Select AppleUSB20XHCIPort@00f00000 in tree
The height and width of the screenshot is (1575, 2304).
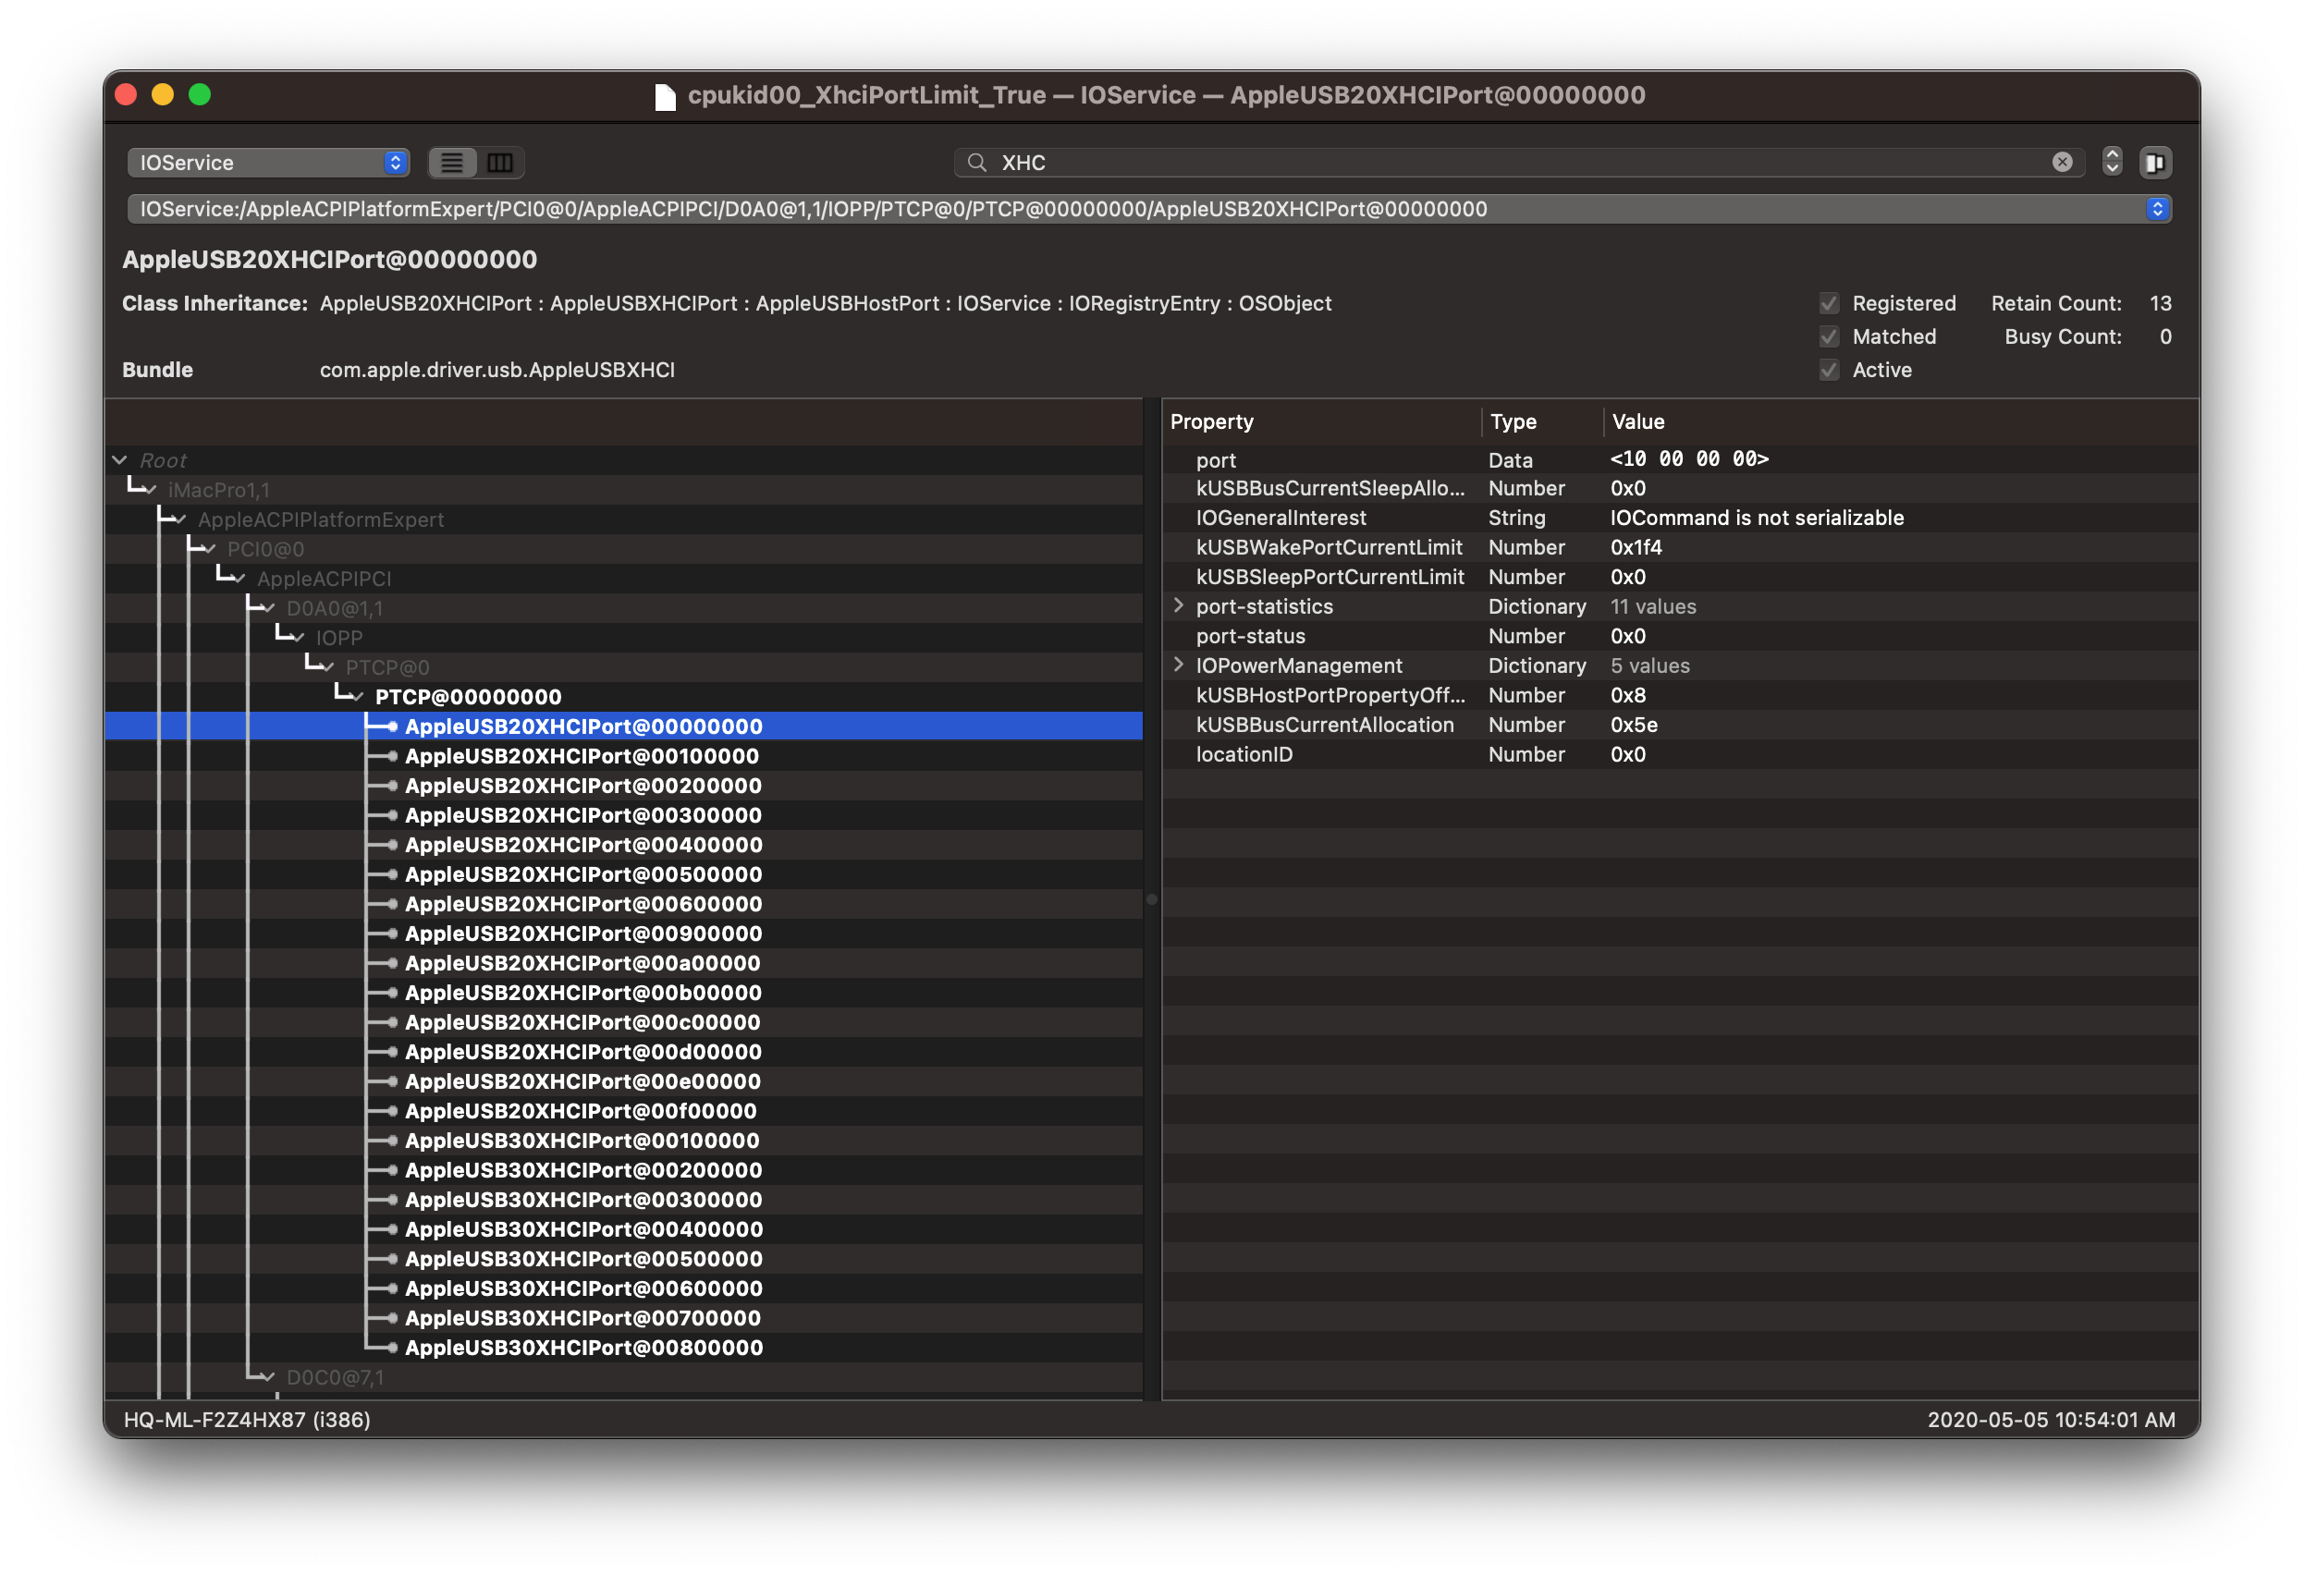click(x=580, y=1111)
